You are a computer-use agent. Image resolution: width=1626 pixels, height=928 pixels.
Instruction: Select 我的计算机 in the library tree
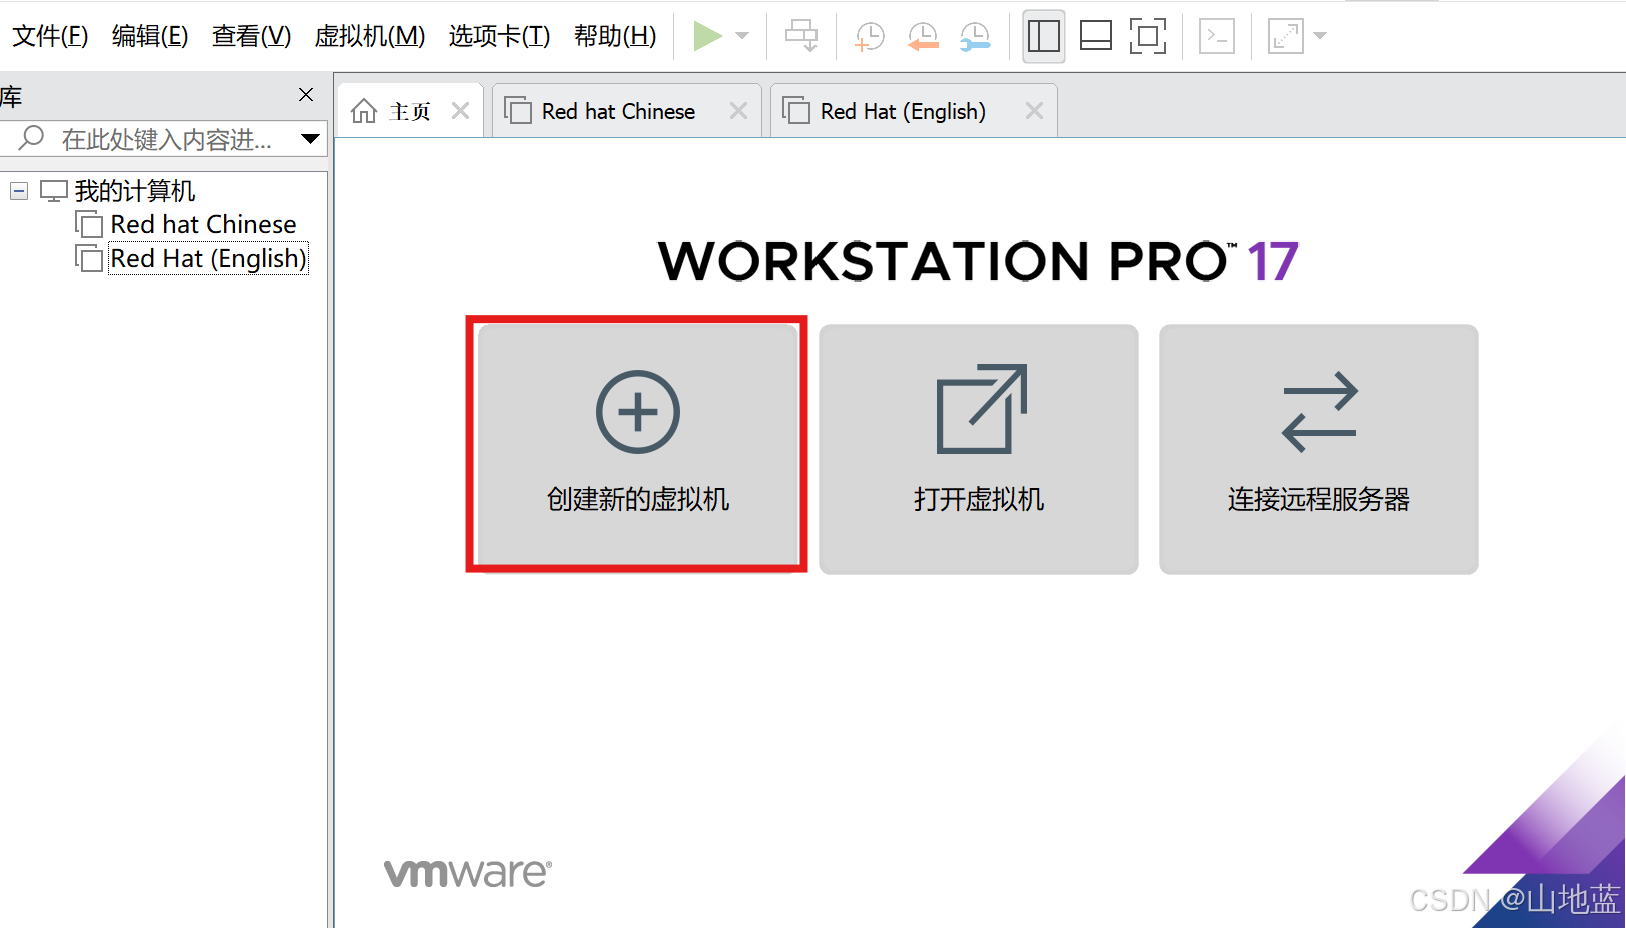coord(135,190)
